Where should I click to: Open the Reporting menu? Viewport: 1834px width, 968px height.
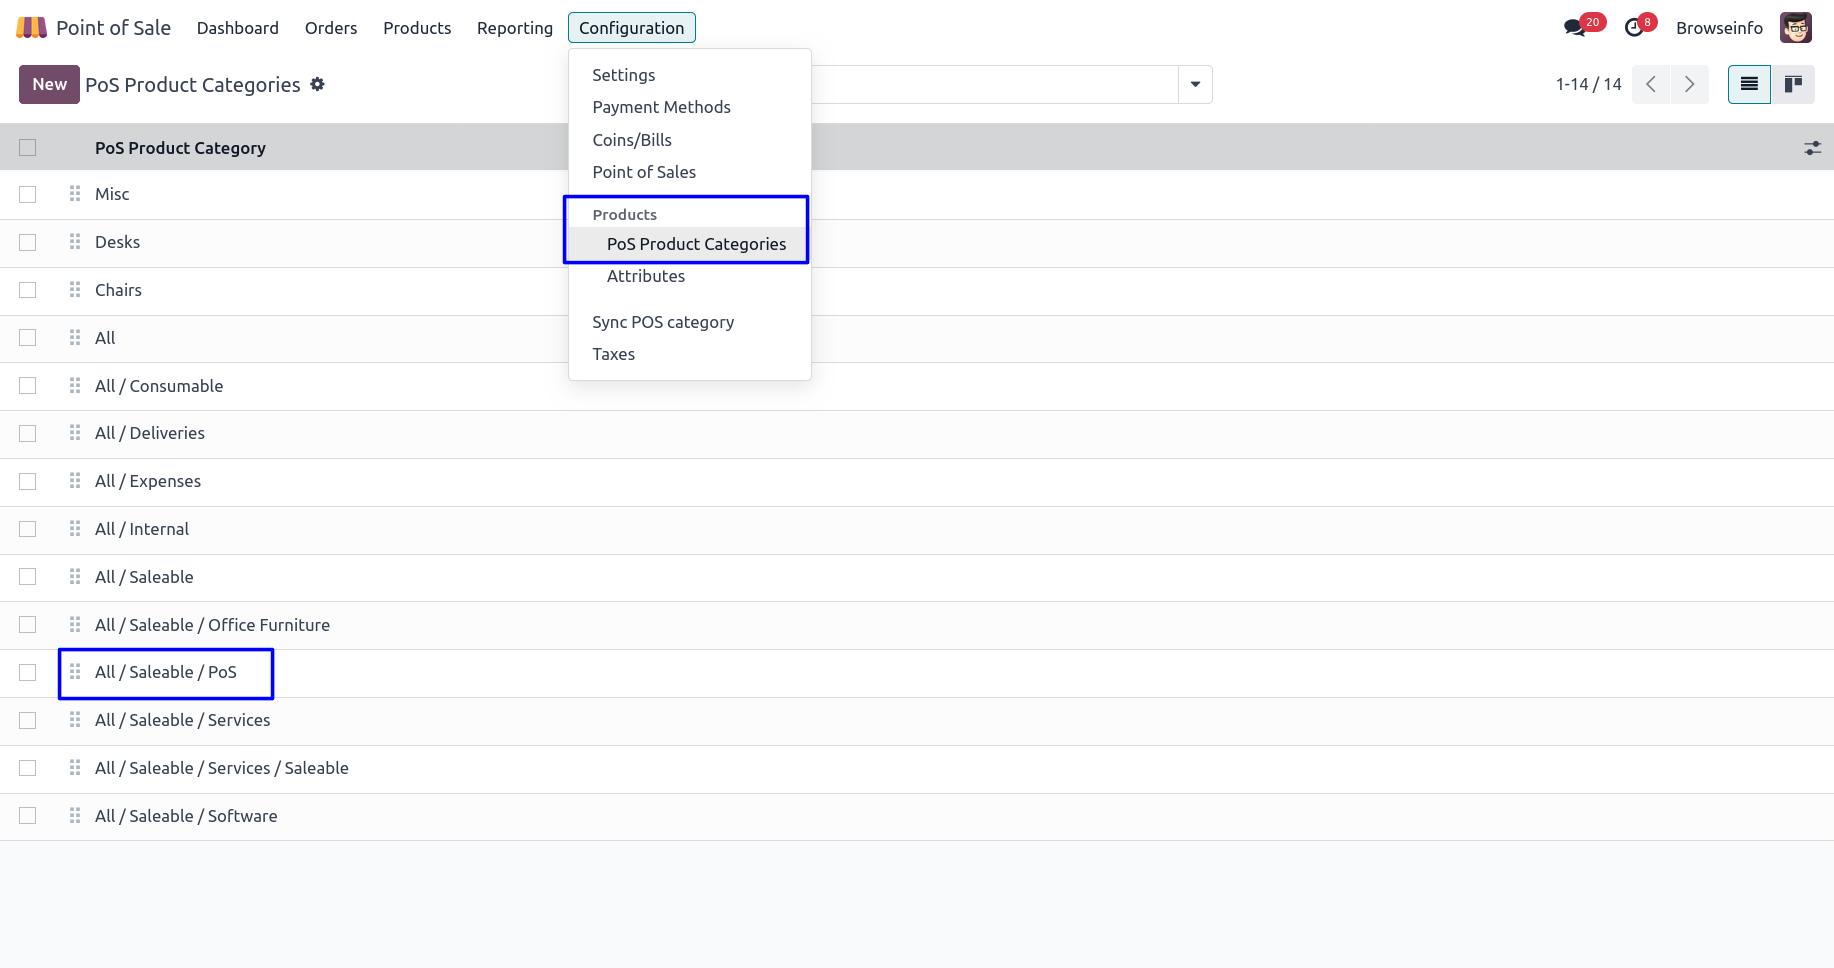pos(514,28)
